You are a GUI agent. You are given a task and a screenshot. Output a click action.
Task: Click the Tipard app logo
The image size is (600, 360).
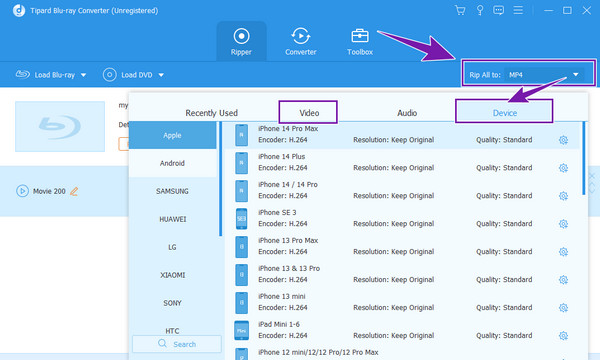tap(18, 10)
